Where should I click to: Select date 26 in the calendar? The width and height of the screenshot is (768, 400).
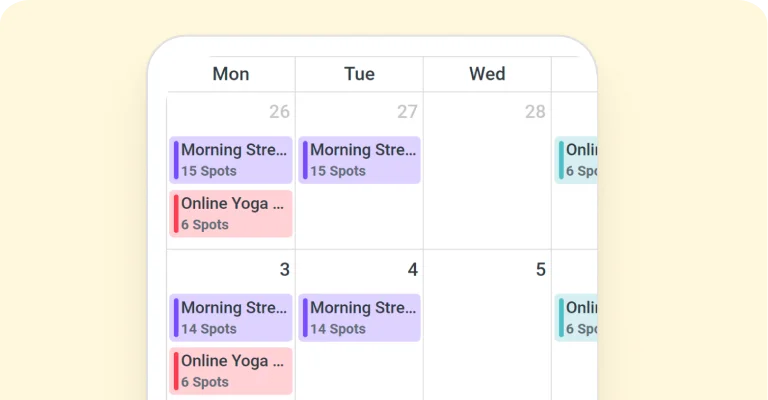pos(279,112)
